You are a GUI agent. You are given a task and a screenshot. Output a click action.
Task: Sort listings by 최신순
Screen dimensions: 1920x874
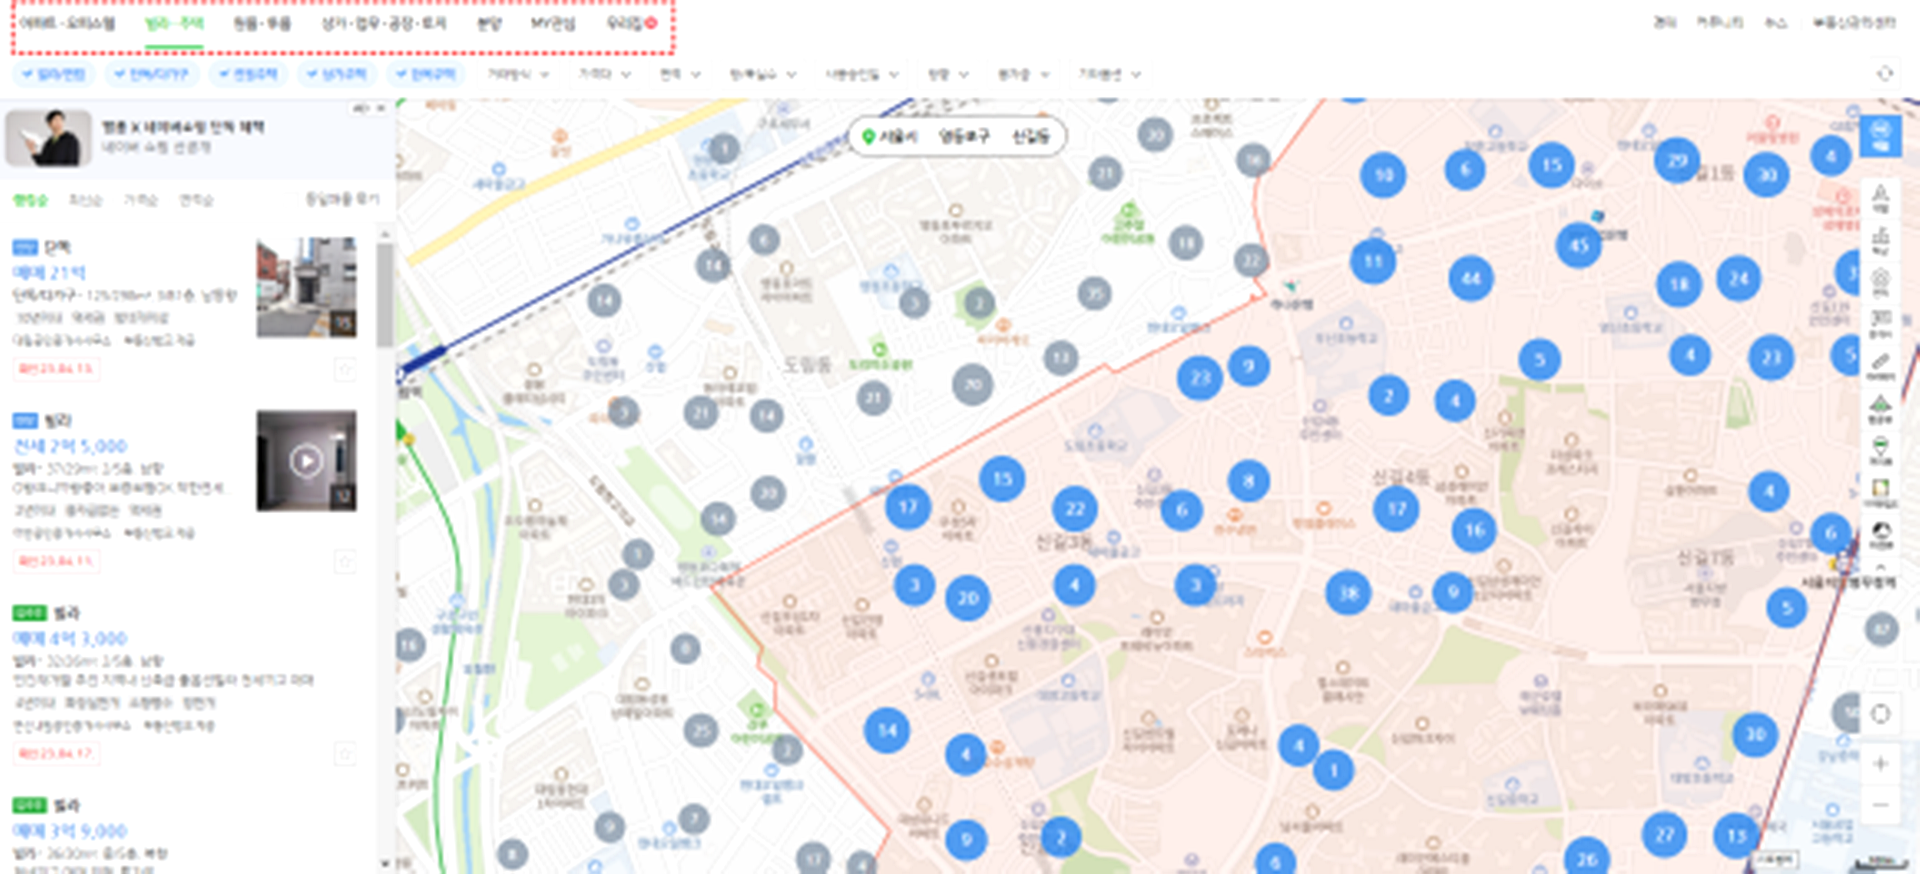point(85,200)
